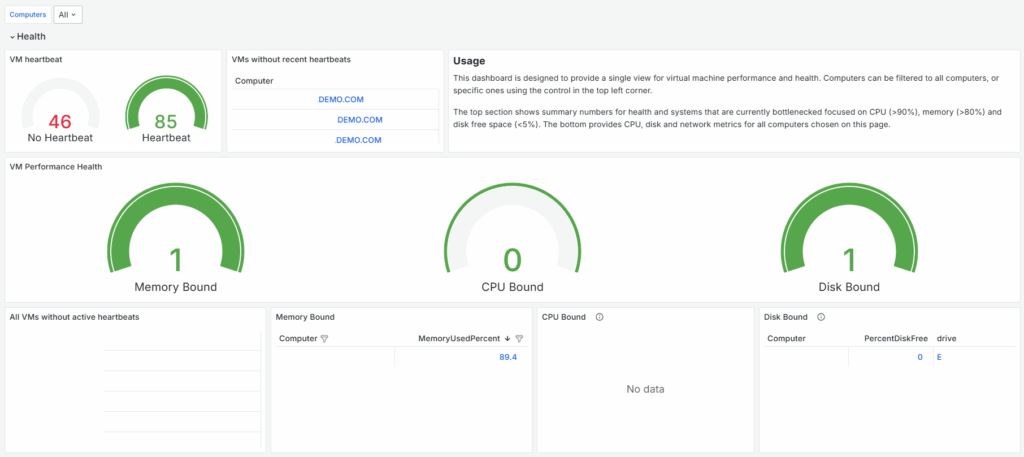Show the CPU Bound panel info icon

pyautogui.click(x=600, y=317)
